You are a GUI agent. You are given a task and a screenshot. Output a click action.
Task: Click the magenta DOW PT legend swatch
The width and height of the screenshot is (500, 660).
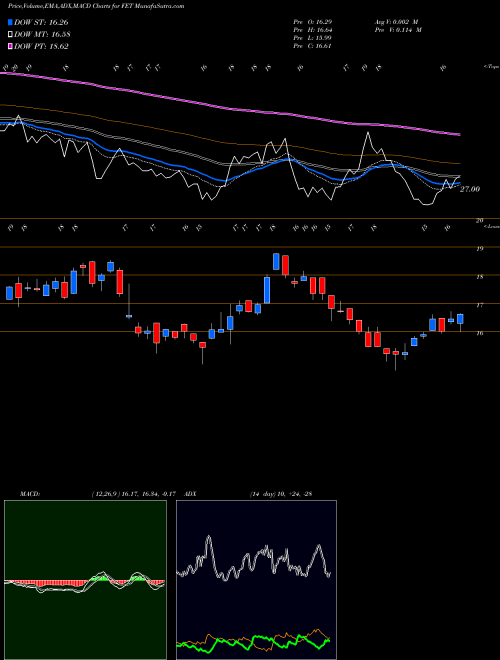click(x=11, y=46)
